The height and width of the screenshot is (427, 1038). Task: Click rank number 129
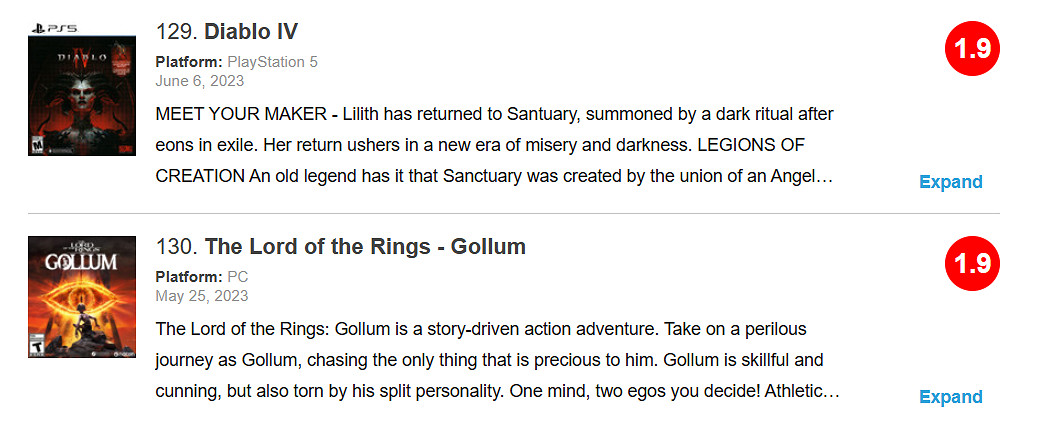pyautogui.click(x=176, y=32)
